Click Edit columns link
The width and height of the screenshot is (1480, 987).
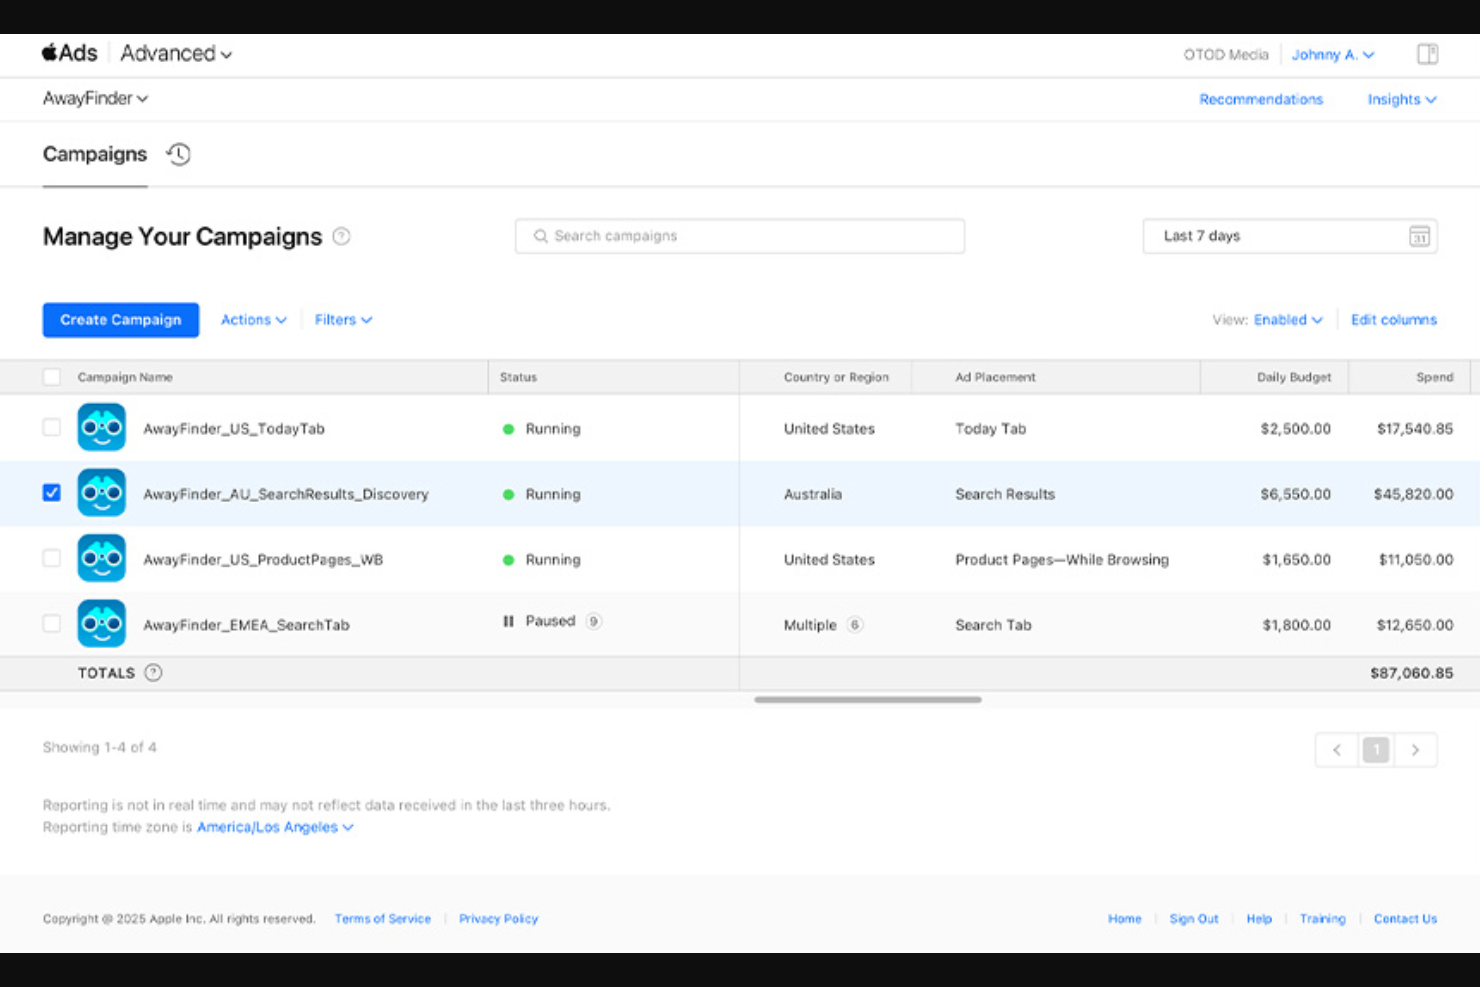[1394, 320]
